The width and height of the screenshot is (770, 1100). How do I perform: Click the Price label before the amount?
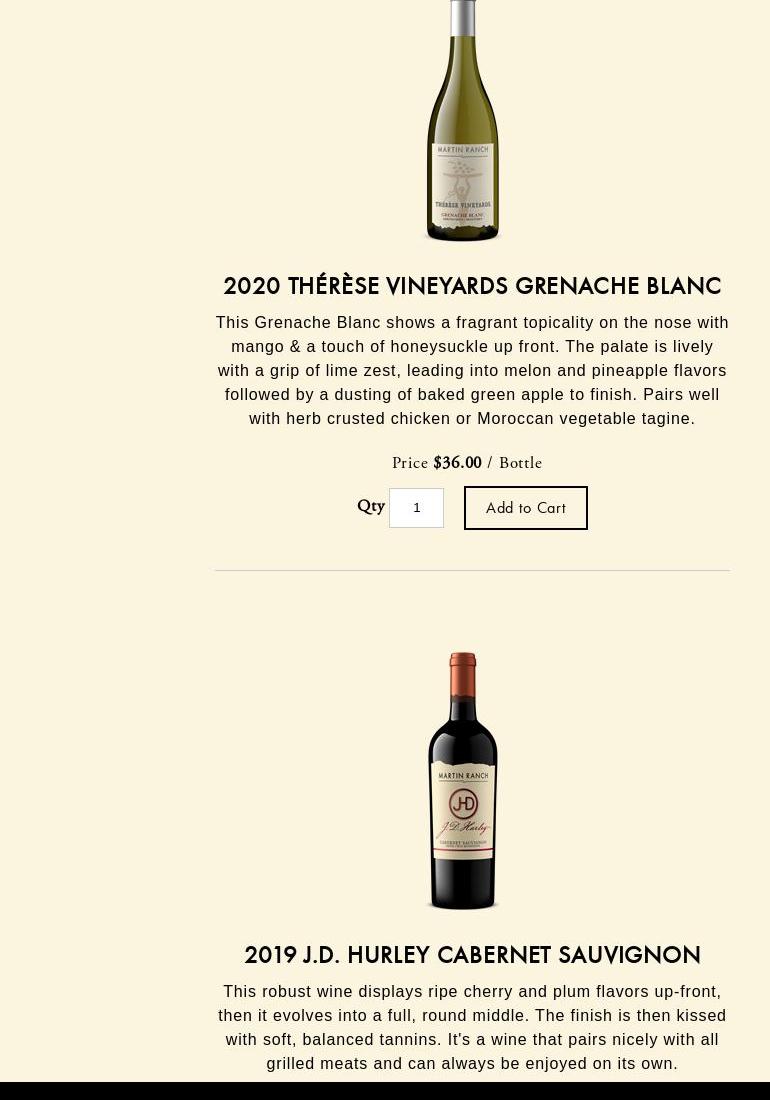pyautogui.click(x=410, y=463)
